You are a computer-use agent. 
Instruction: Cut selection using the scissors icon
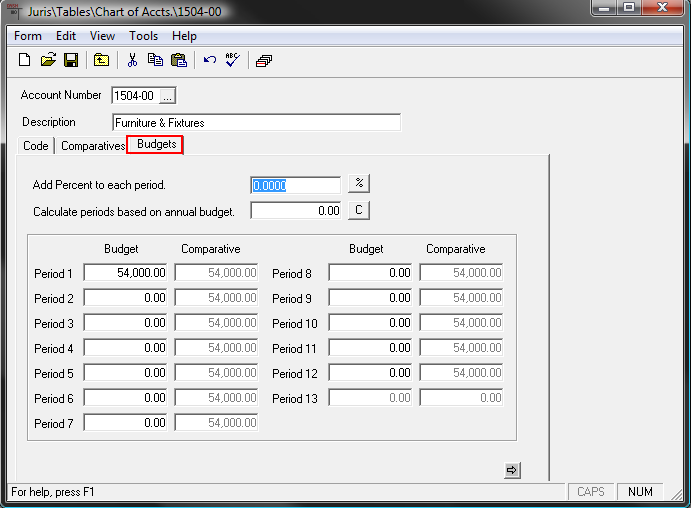click(131, 60)
